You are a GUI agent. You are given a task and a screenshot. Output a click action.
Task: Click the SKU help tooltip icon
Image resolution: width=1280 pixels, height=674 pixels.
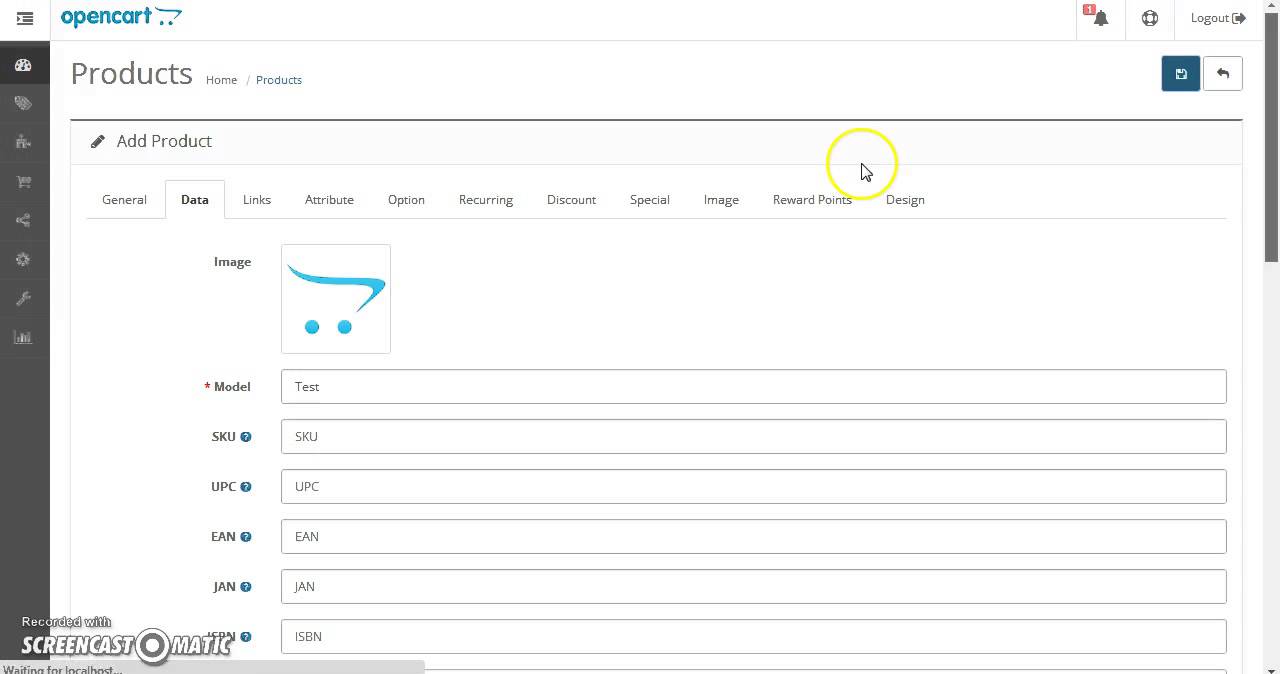(246, 437)
